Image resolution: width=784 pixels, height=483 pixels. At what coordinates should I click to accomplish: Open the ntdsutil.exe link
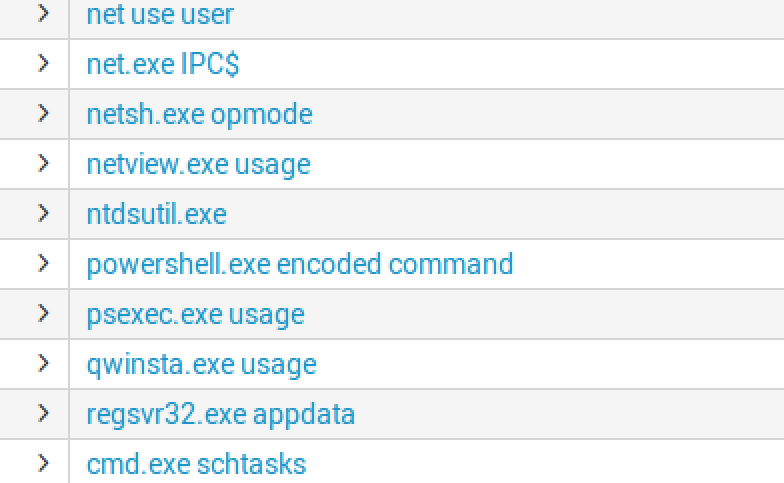point(156,214)
